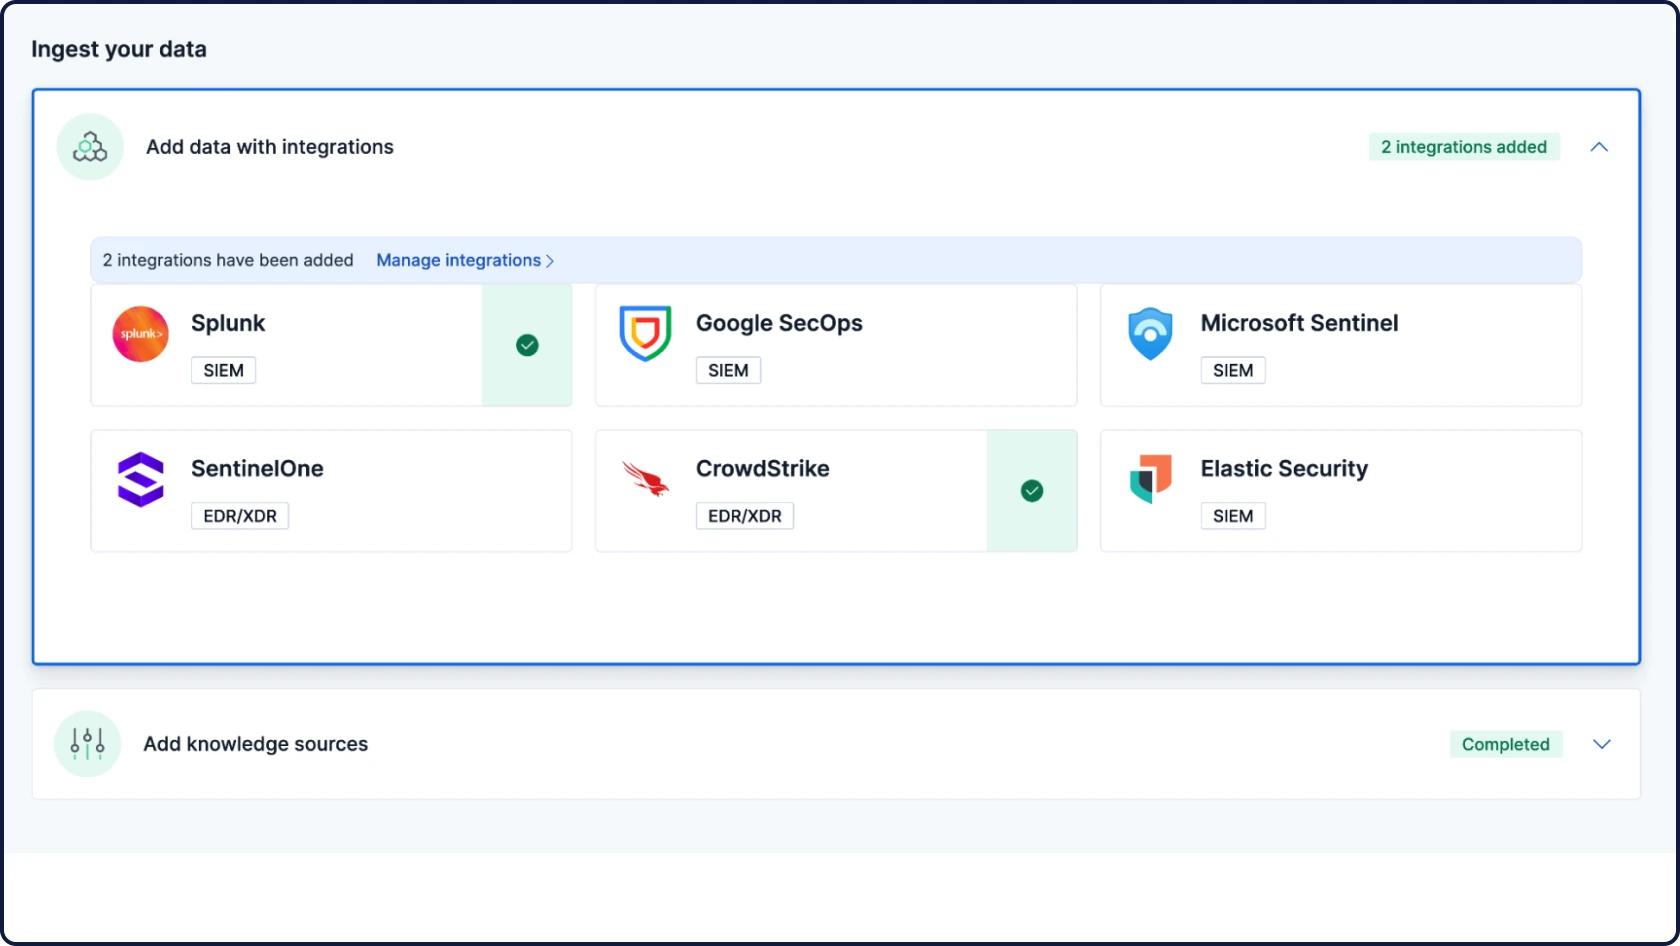Viewport: 1680px width, 946px height.
Task: Click the Completed status badge
Action: (1506, 744)
